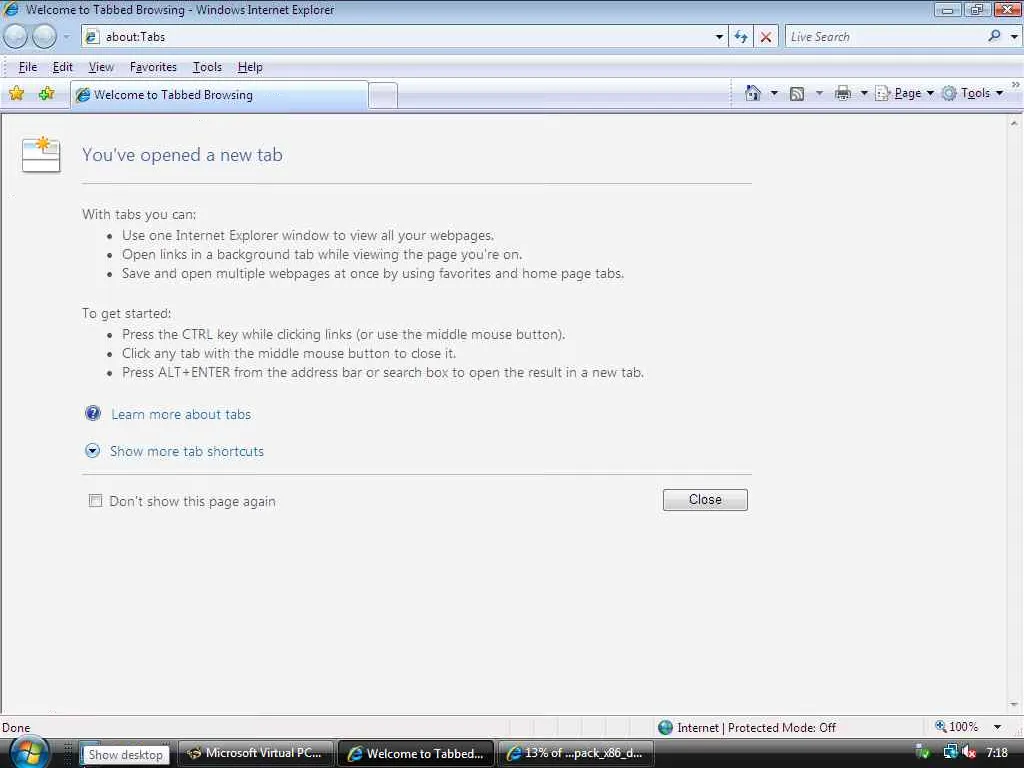The height and width of the screenshot is (768, 1024).
Task: Click the Internet Explorer title bar icon
Action: (x=11, y=9)
